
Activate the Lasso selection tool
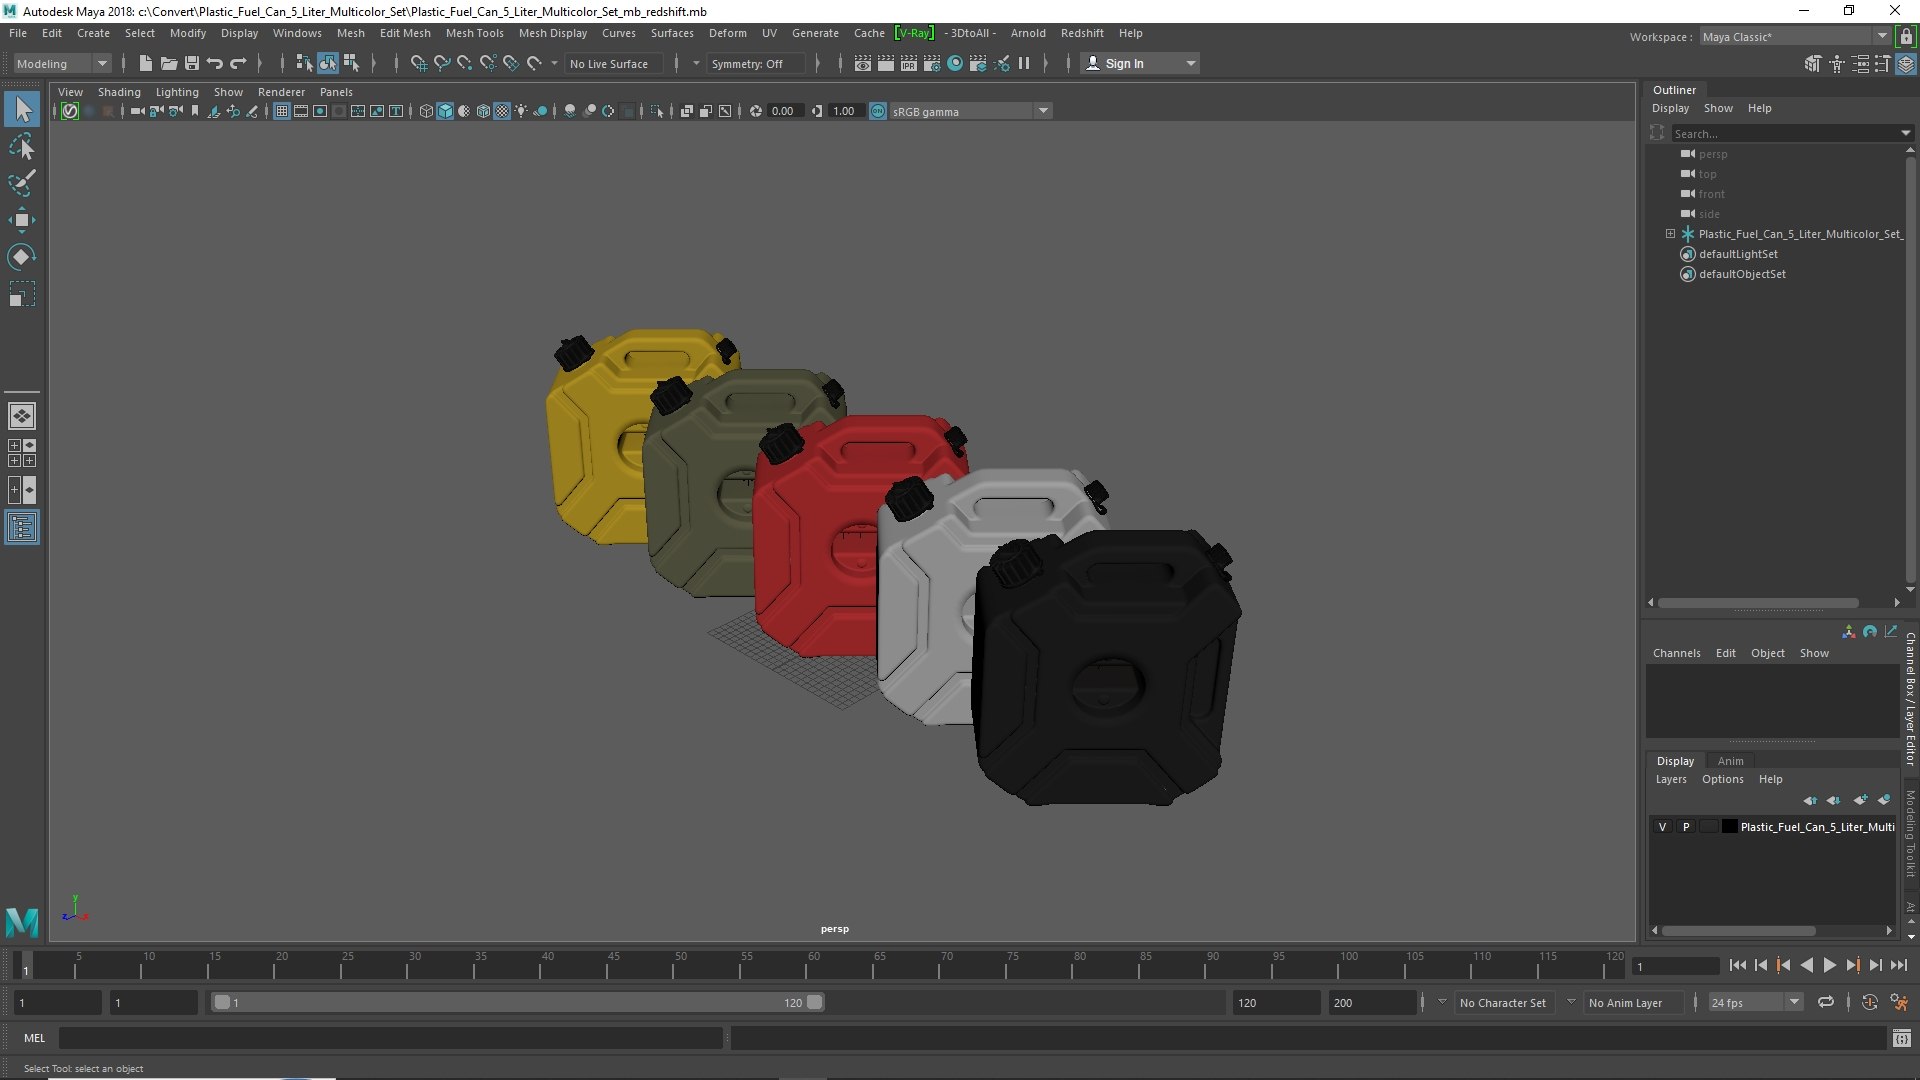click(22, 147)
